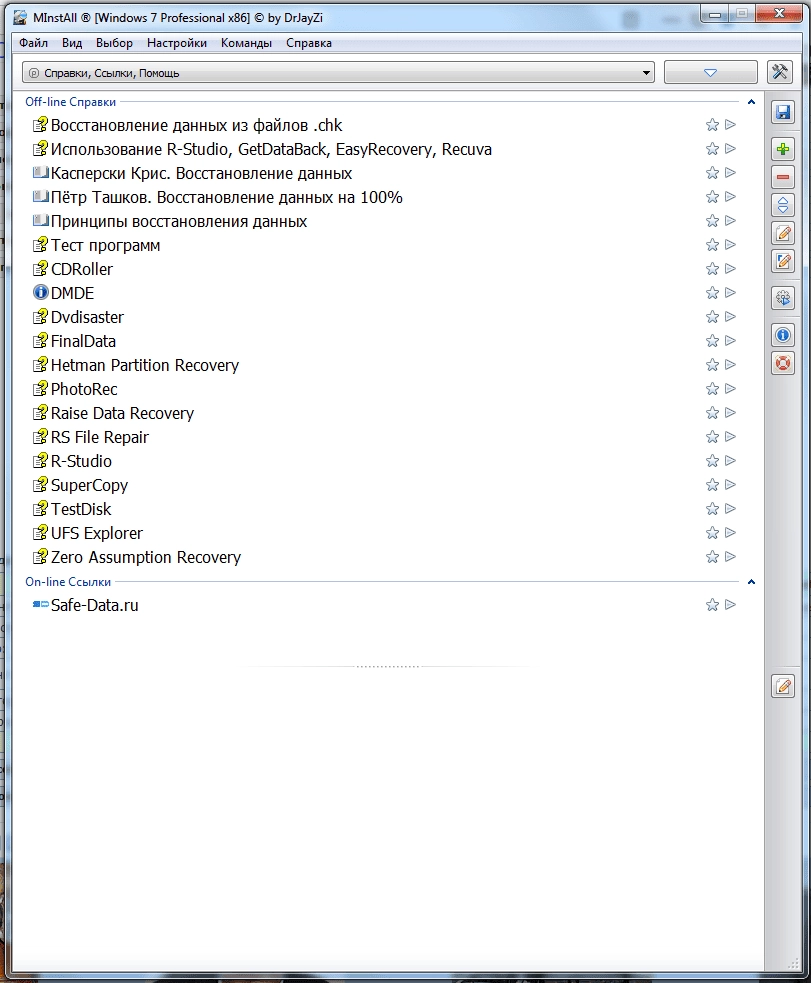Image resolution: width=811 pixels, height=983 pixels.
Task: Click the blue info icon beside DMDE
Action: [x=40, y=292]
